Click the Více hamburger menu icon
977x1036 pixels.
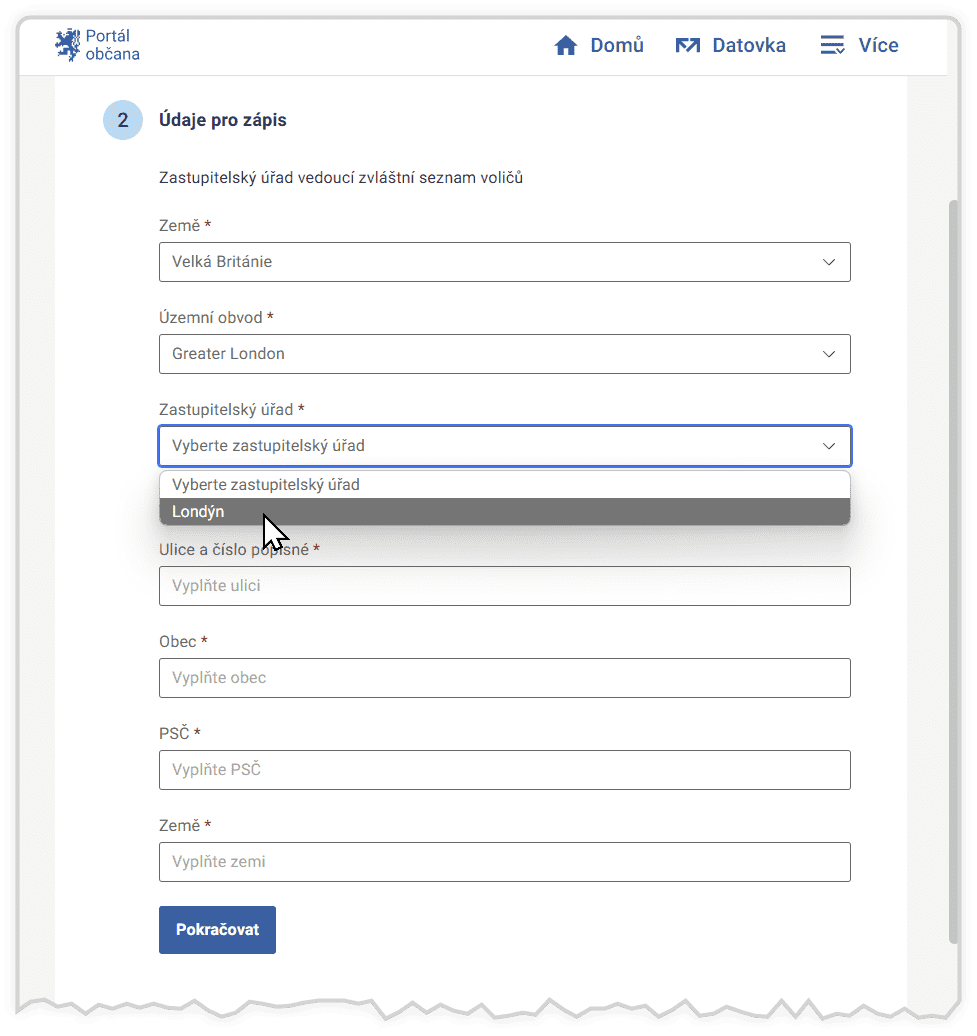click(x=832, y=46)
